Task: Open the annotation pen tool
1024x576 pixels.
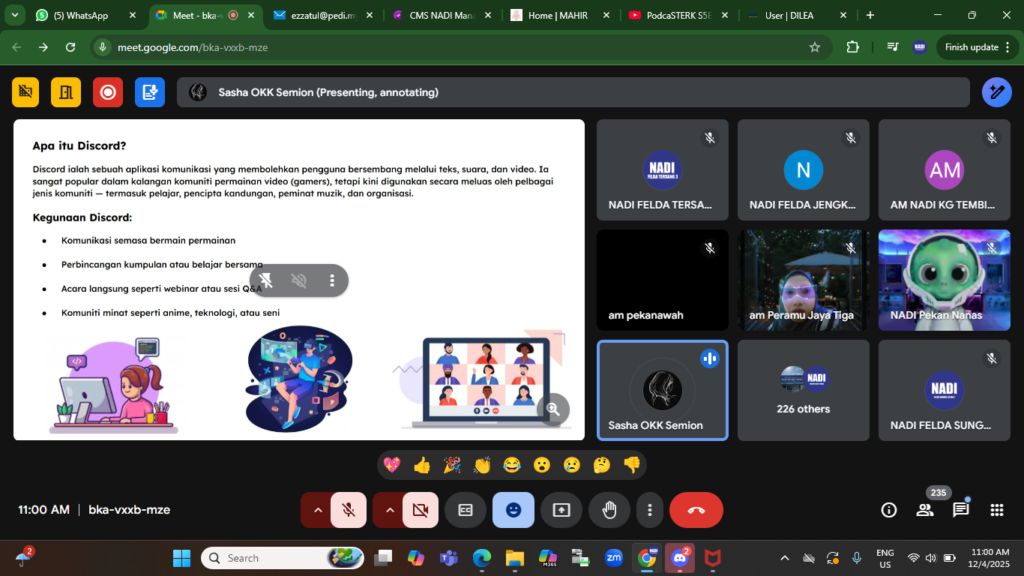Action: (997, 92)
